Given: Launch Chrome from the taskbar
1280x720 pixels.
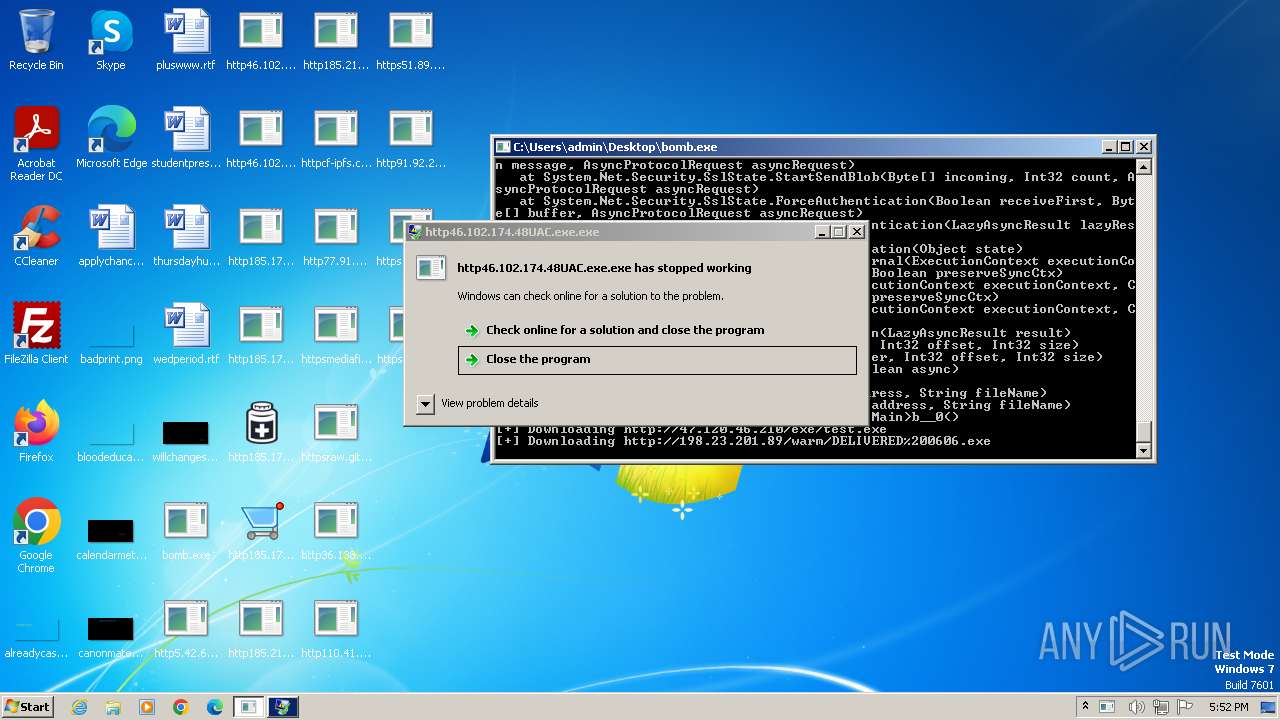Looking at the screenshot, I should 181,707.
